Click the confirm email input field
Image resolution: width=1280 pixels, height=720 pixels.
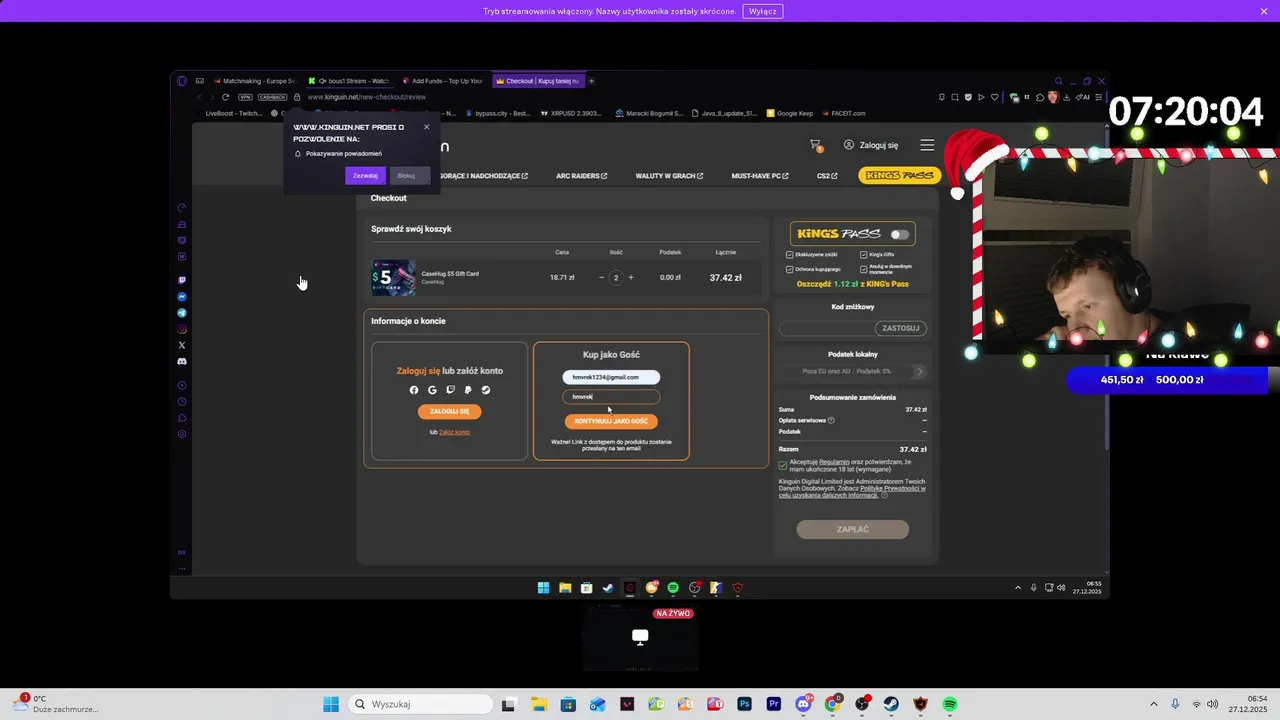click(x=611, y=397)
